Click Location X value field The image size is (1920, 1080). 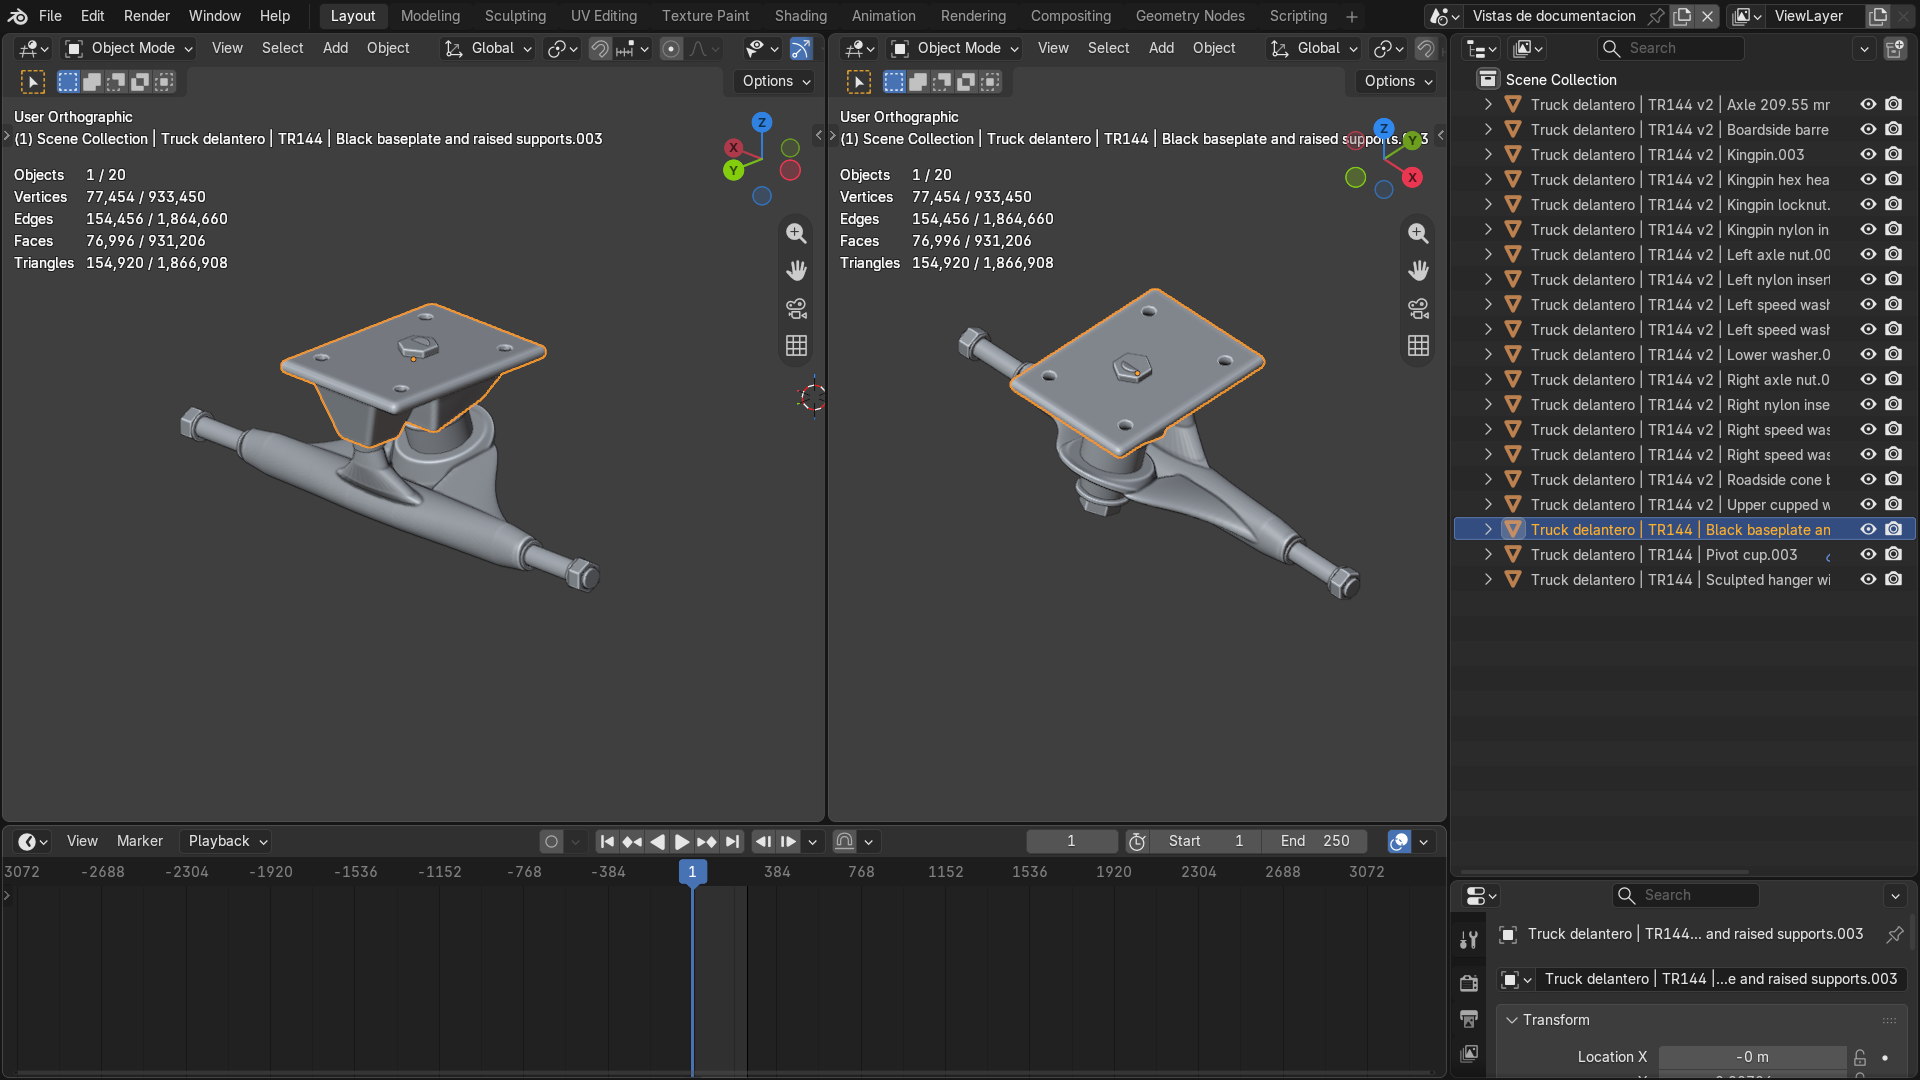pos(1752,1057)
